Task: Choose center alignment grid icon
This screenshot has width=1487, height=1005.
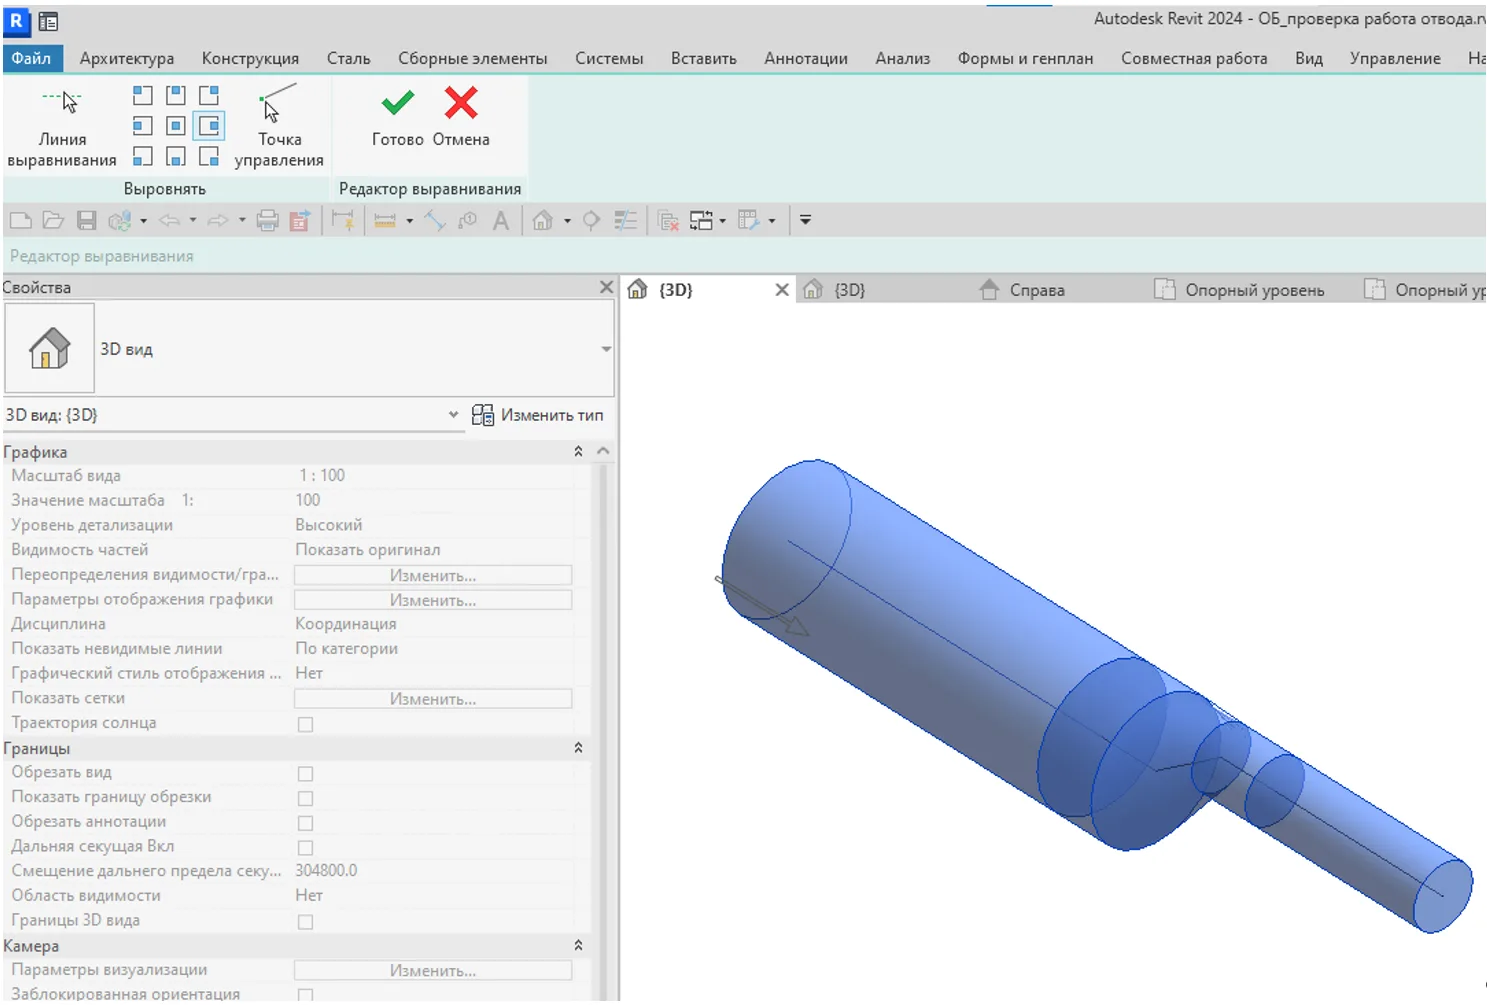Action: (176, 126)
